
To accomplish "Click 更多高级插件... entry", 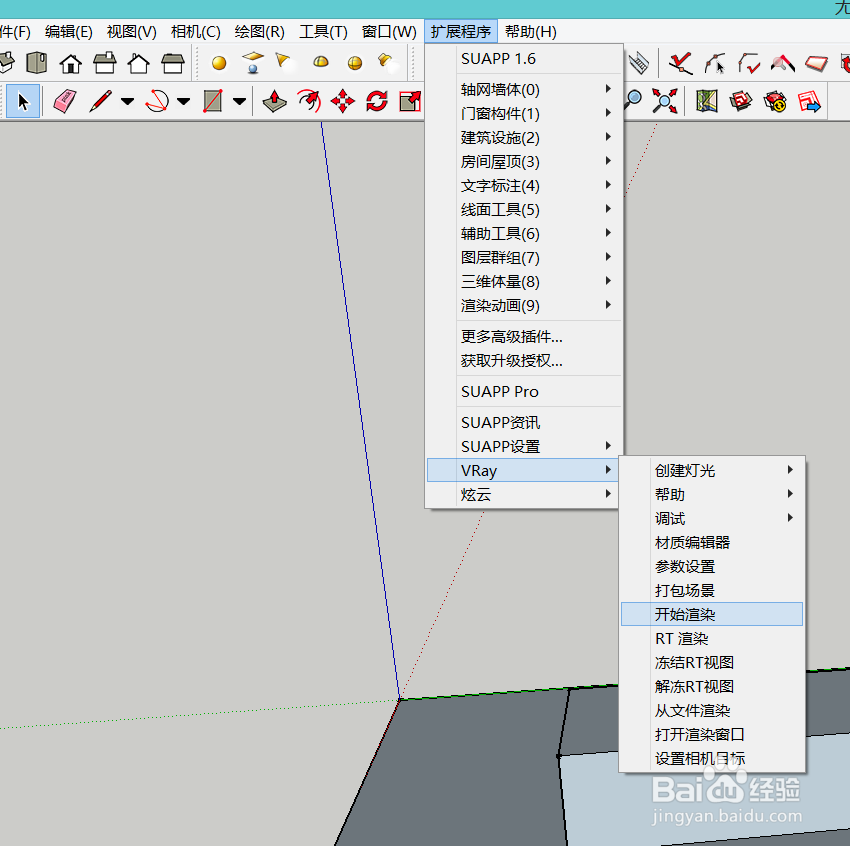I will (512, 337).
